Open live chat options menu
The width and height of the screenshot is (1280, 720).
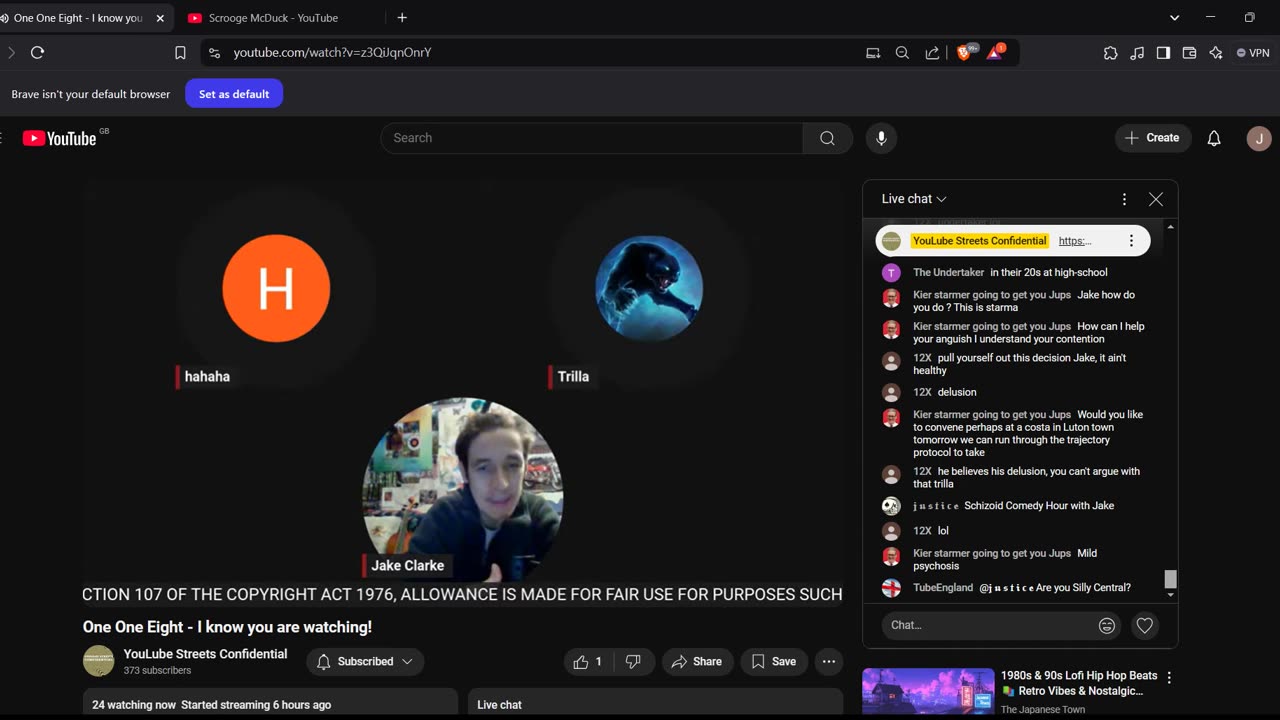[x=1124, y=199]
